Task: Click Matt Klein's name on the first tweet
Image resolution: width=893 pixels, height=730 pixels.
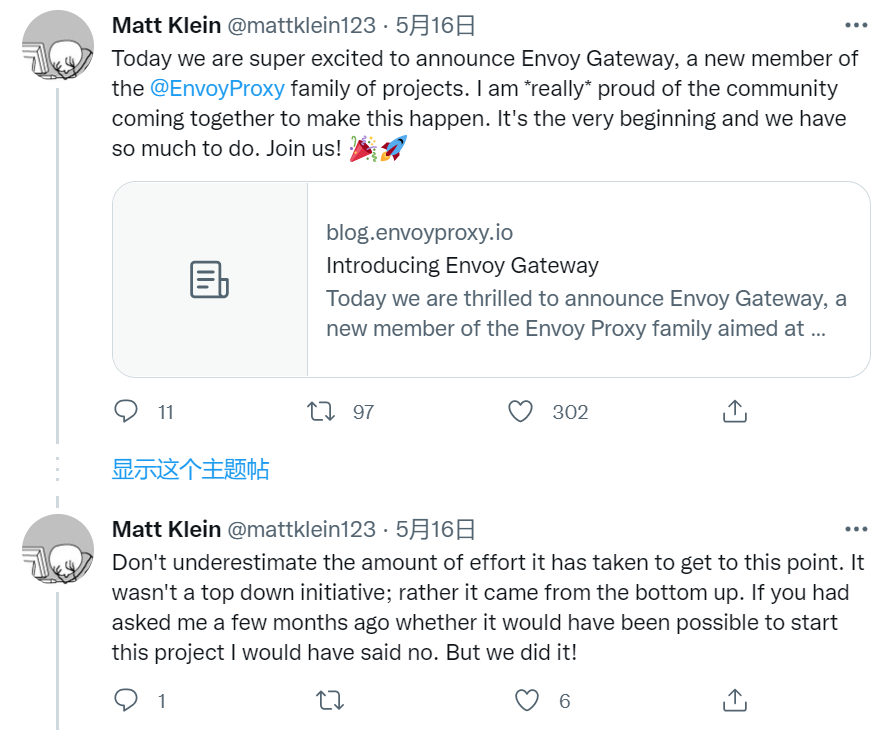Action: (x=166, y=25)
